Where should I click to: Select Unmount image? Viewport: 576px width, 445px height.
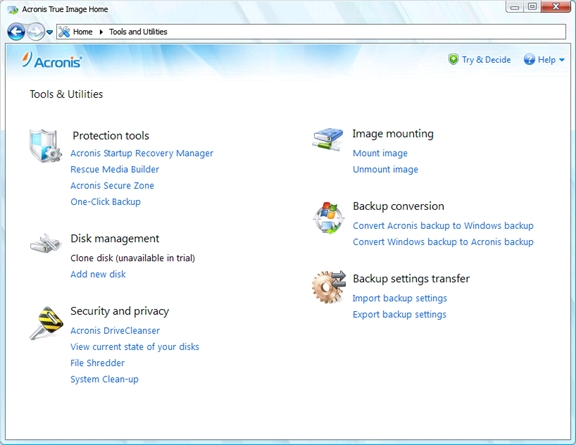point(385,169)
